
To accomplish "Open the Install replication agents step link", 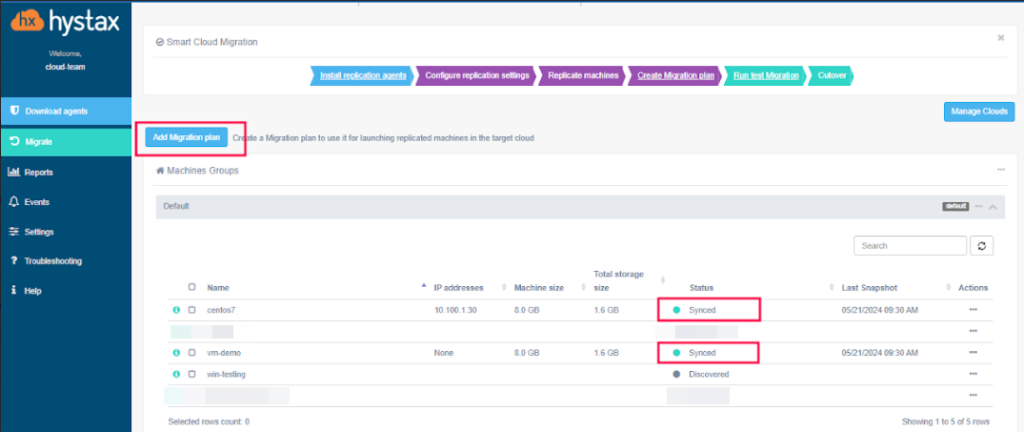I will click(x=362, y=75).
